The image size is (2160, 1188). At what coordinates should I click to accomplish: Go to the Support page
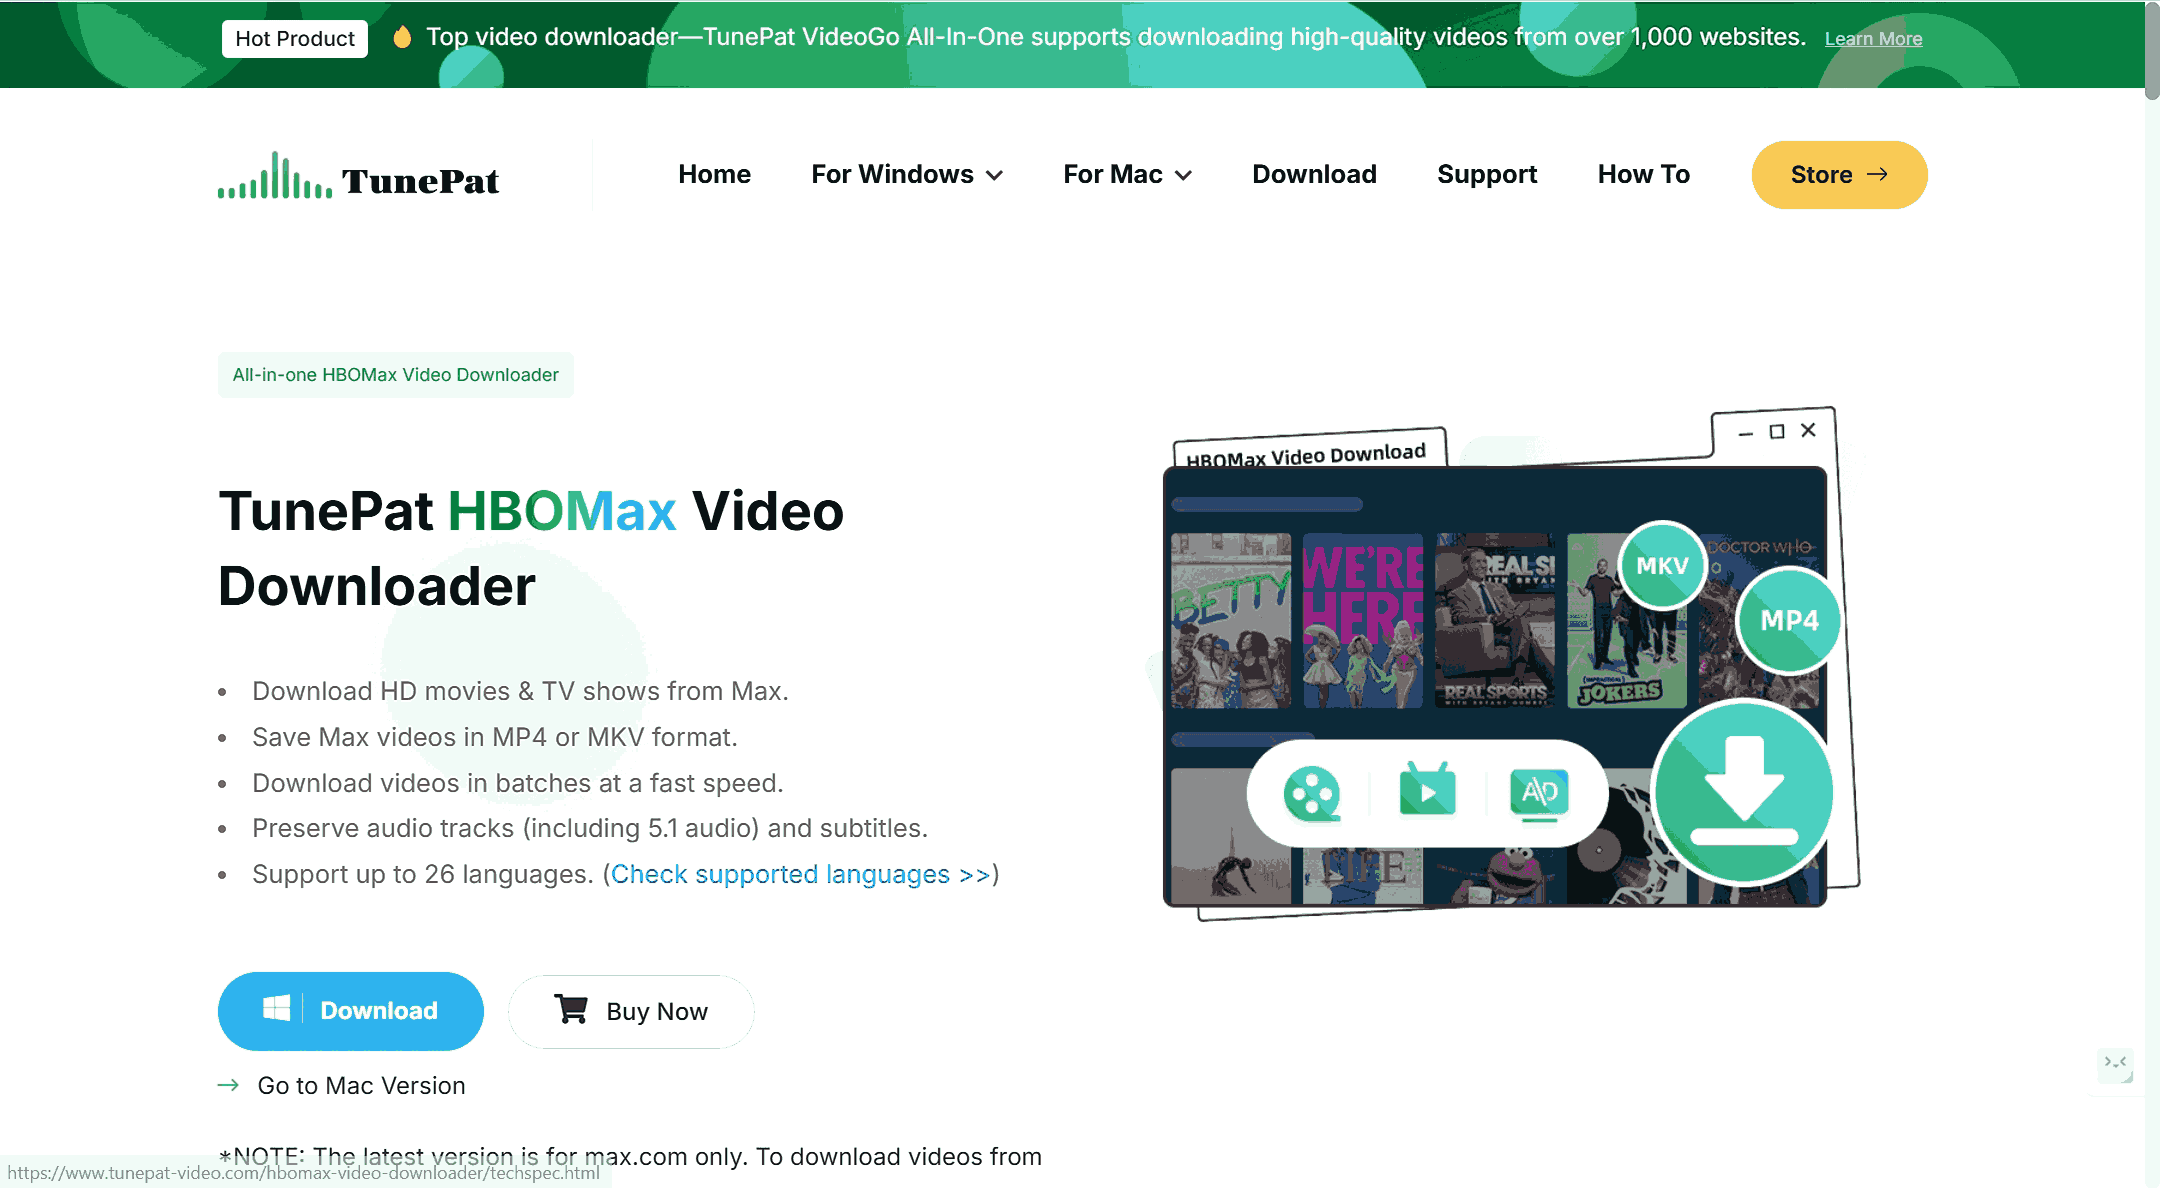(x=1487, y=174)
